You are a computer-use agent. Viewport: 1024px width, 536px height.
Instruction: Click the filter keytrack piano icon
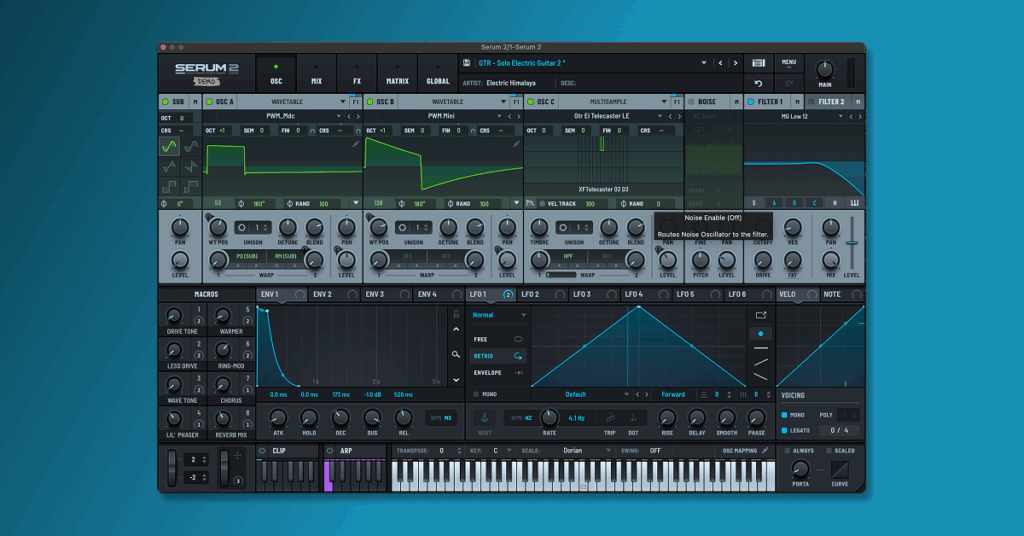tap(854, 203)
